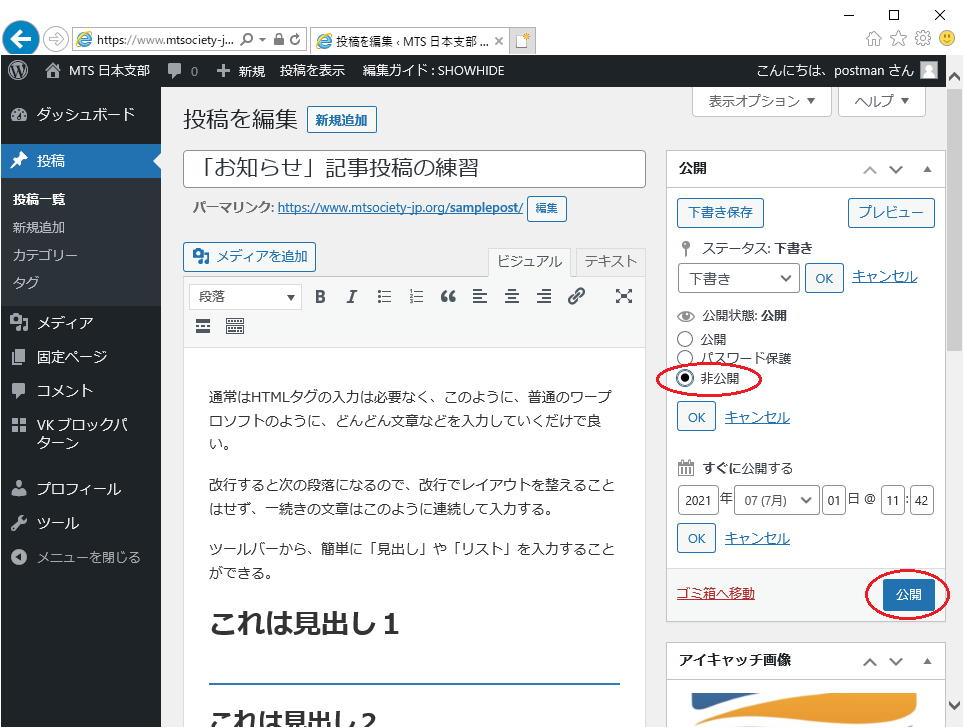Center align the text
Image resolution: width=964 pixels, height=728 pixels.
(512, 296)
